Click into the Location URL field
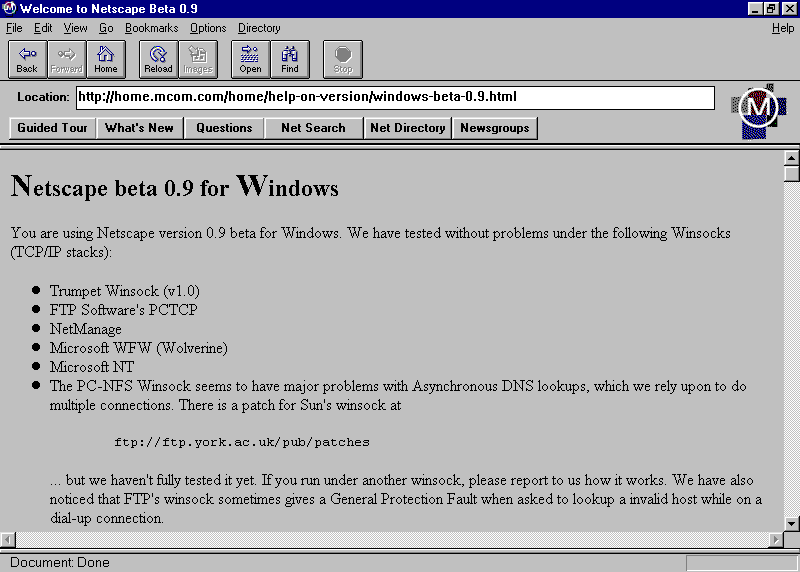Screen dimensions: 800x572 (x=395, y=97)
